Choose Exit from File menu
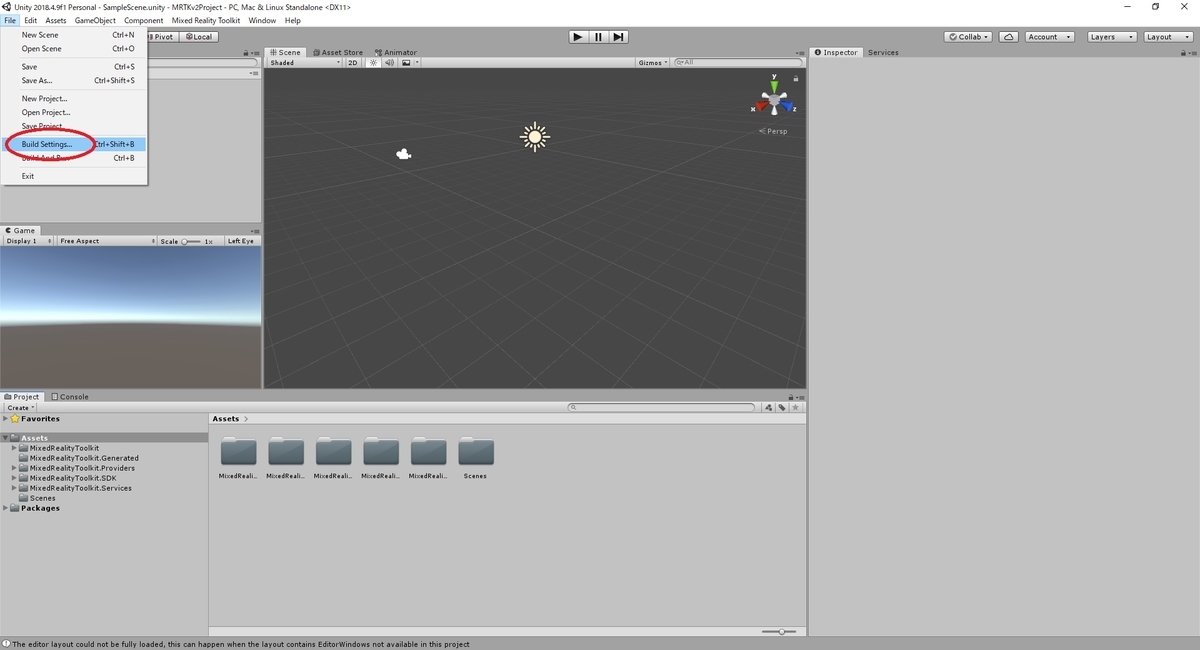The image size is (1200, 650). click(x=76, y=176)
